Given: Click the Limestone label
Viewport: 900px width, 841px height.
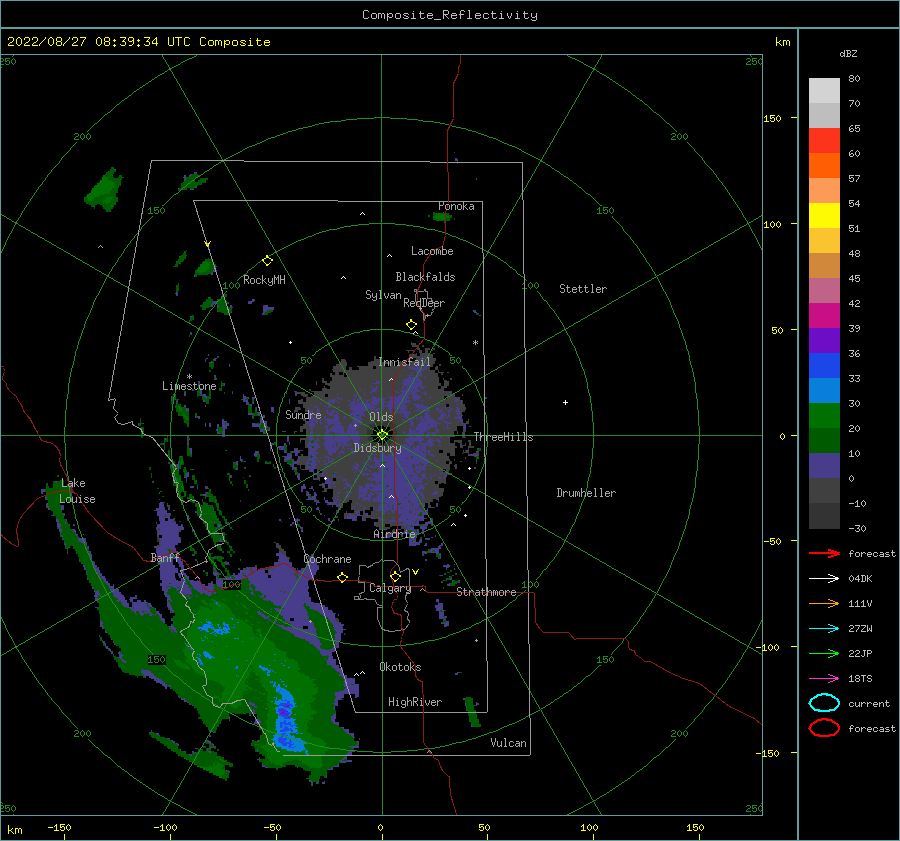Looking at the screenshot, I should pos(189,386).
